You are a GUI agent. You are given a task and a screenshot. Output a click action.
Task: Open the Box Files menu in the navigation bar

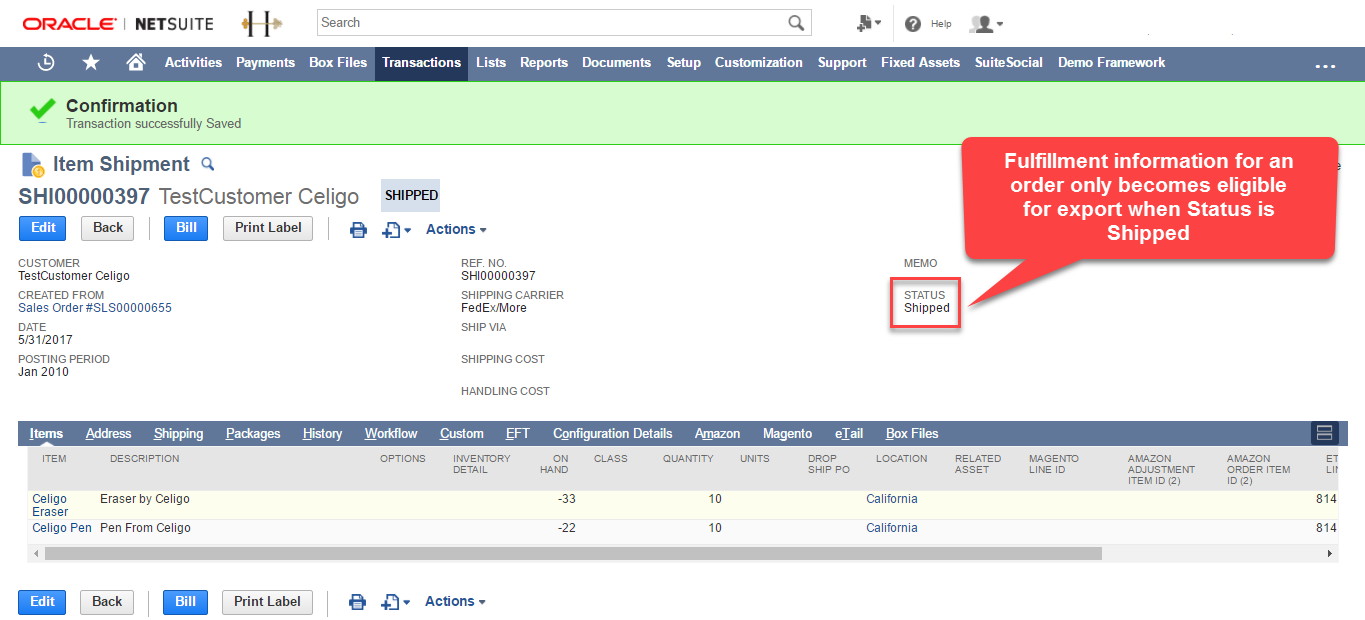pyautogui.click(x=338, y=62)
